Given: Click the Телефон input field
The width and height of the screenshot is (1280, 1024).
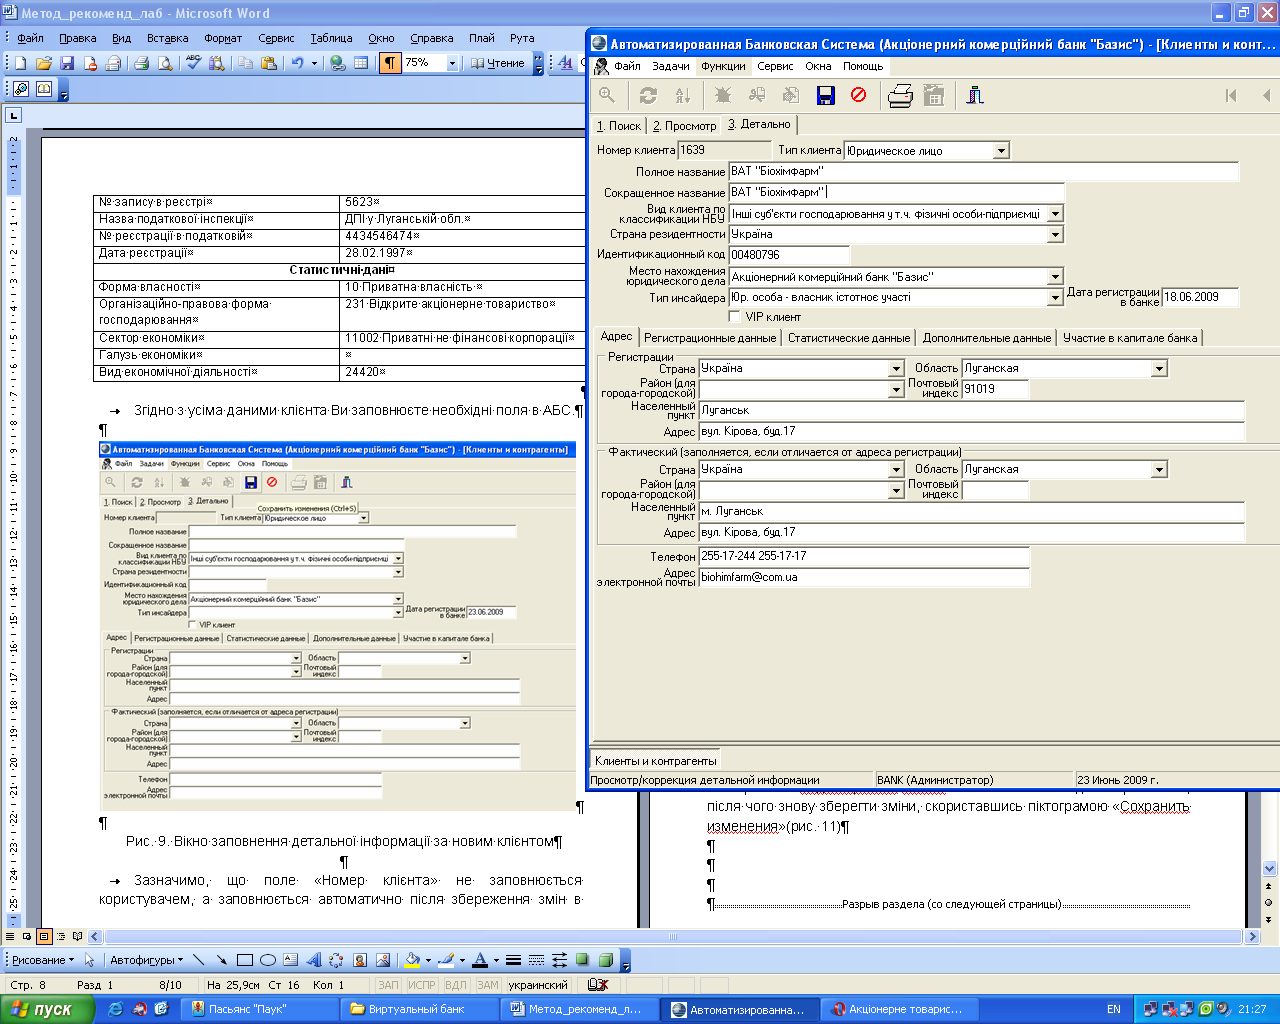Looking at the screenshot, I should (x=864, y=556).
